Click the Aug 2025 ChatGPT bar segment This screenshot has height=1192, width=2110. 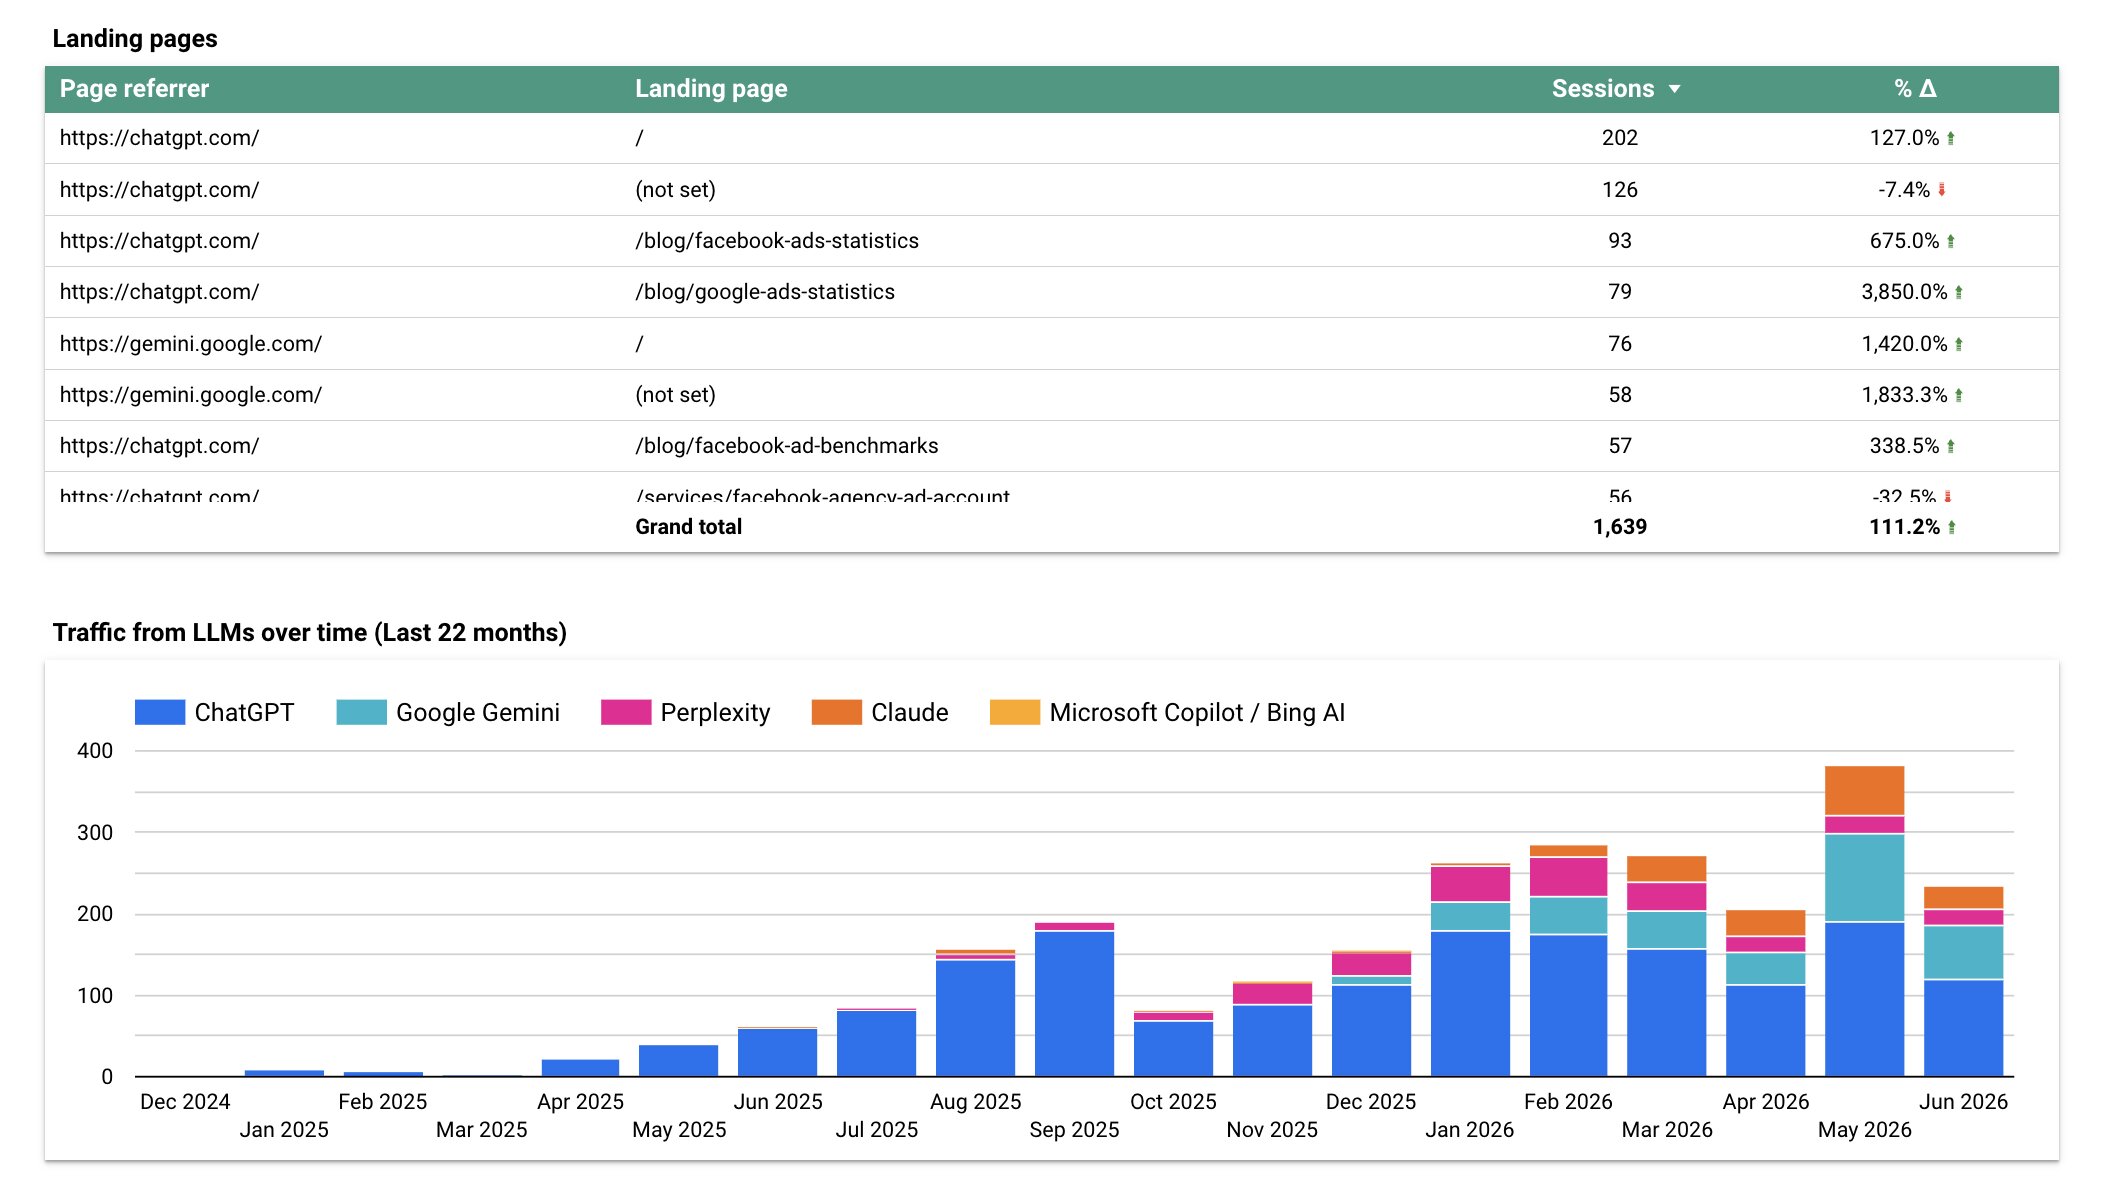(975, 1018)
